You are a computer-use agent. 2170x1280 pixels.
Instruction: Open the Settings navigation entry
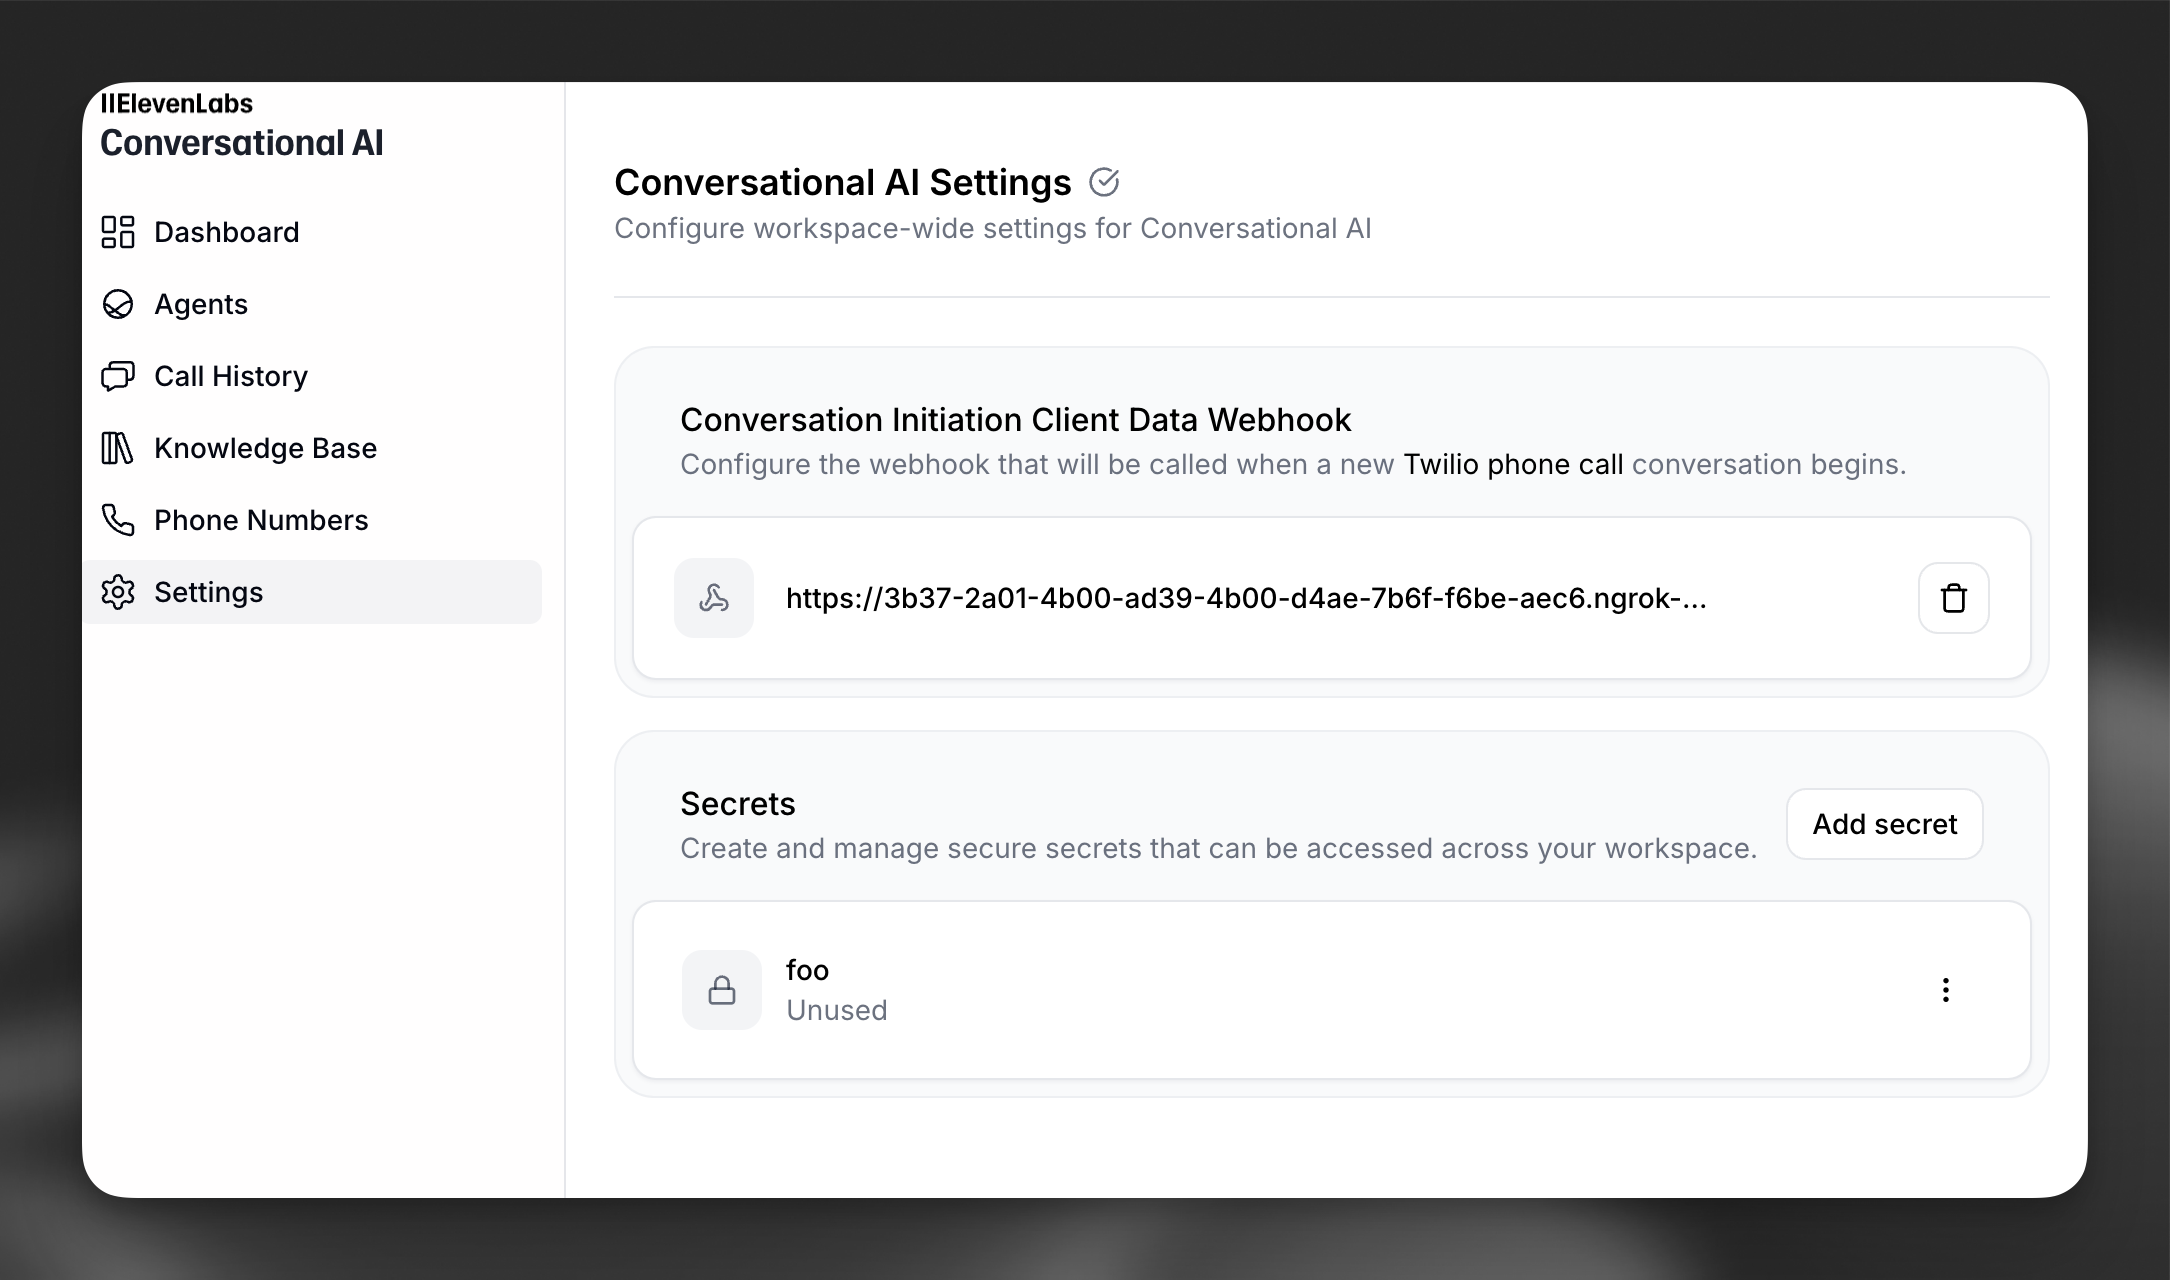(210, 592)
